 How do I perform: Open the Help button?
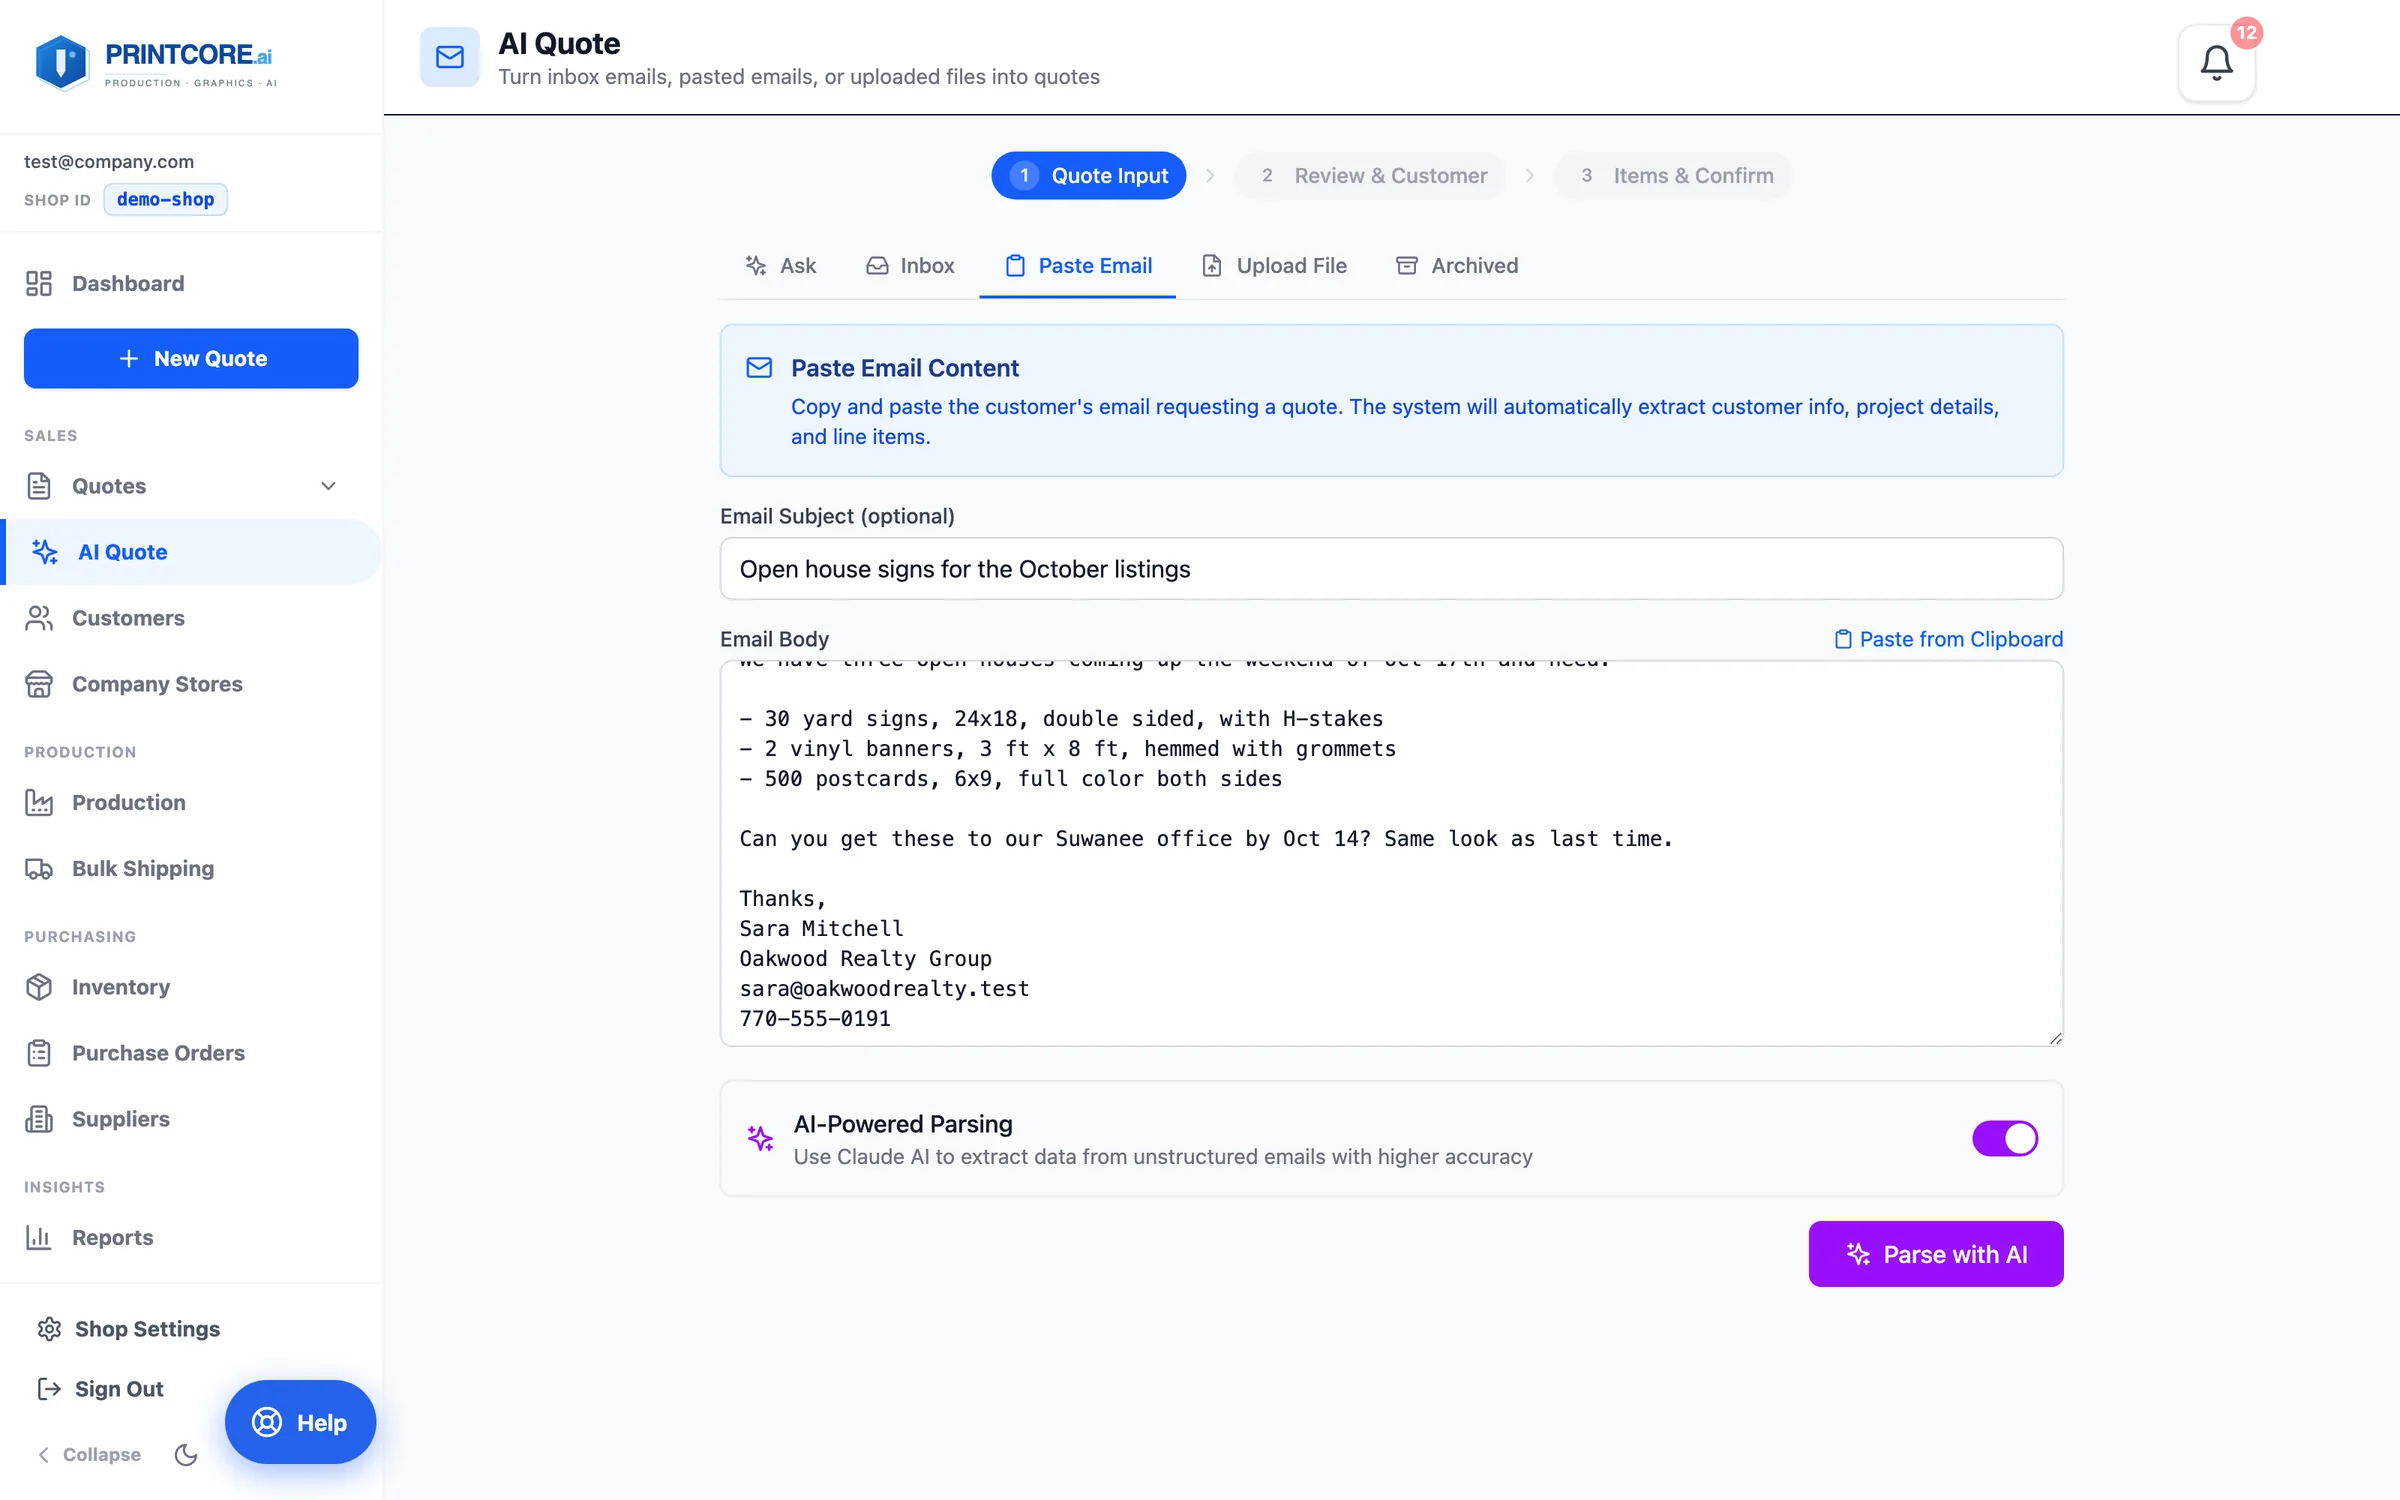(x=300, y=1422)
